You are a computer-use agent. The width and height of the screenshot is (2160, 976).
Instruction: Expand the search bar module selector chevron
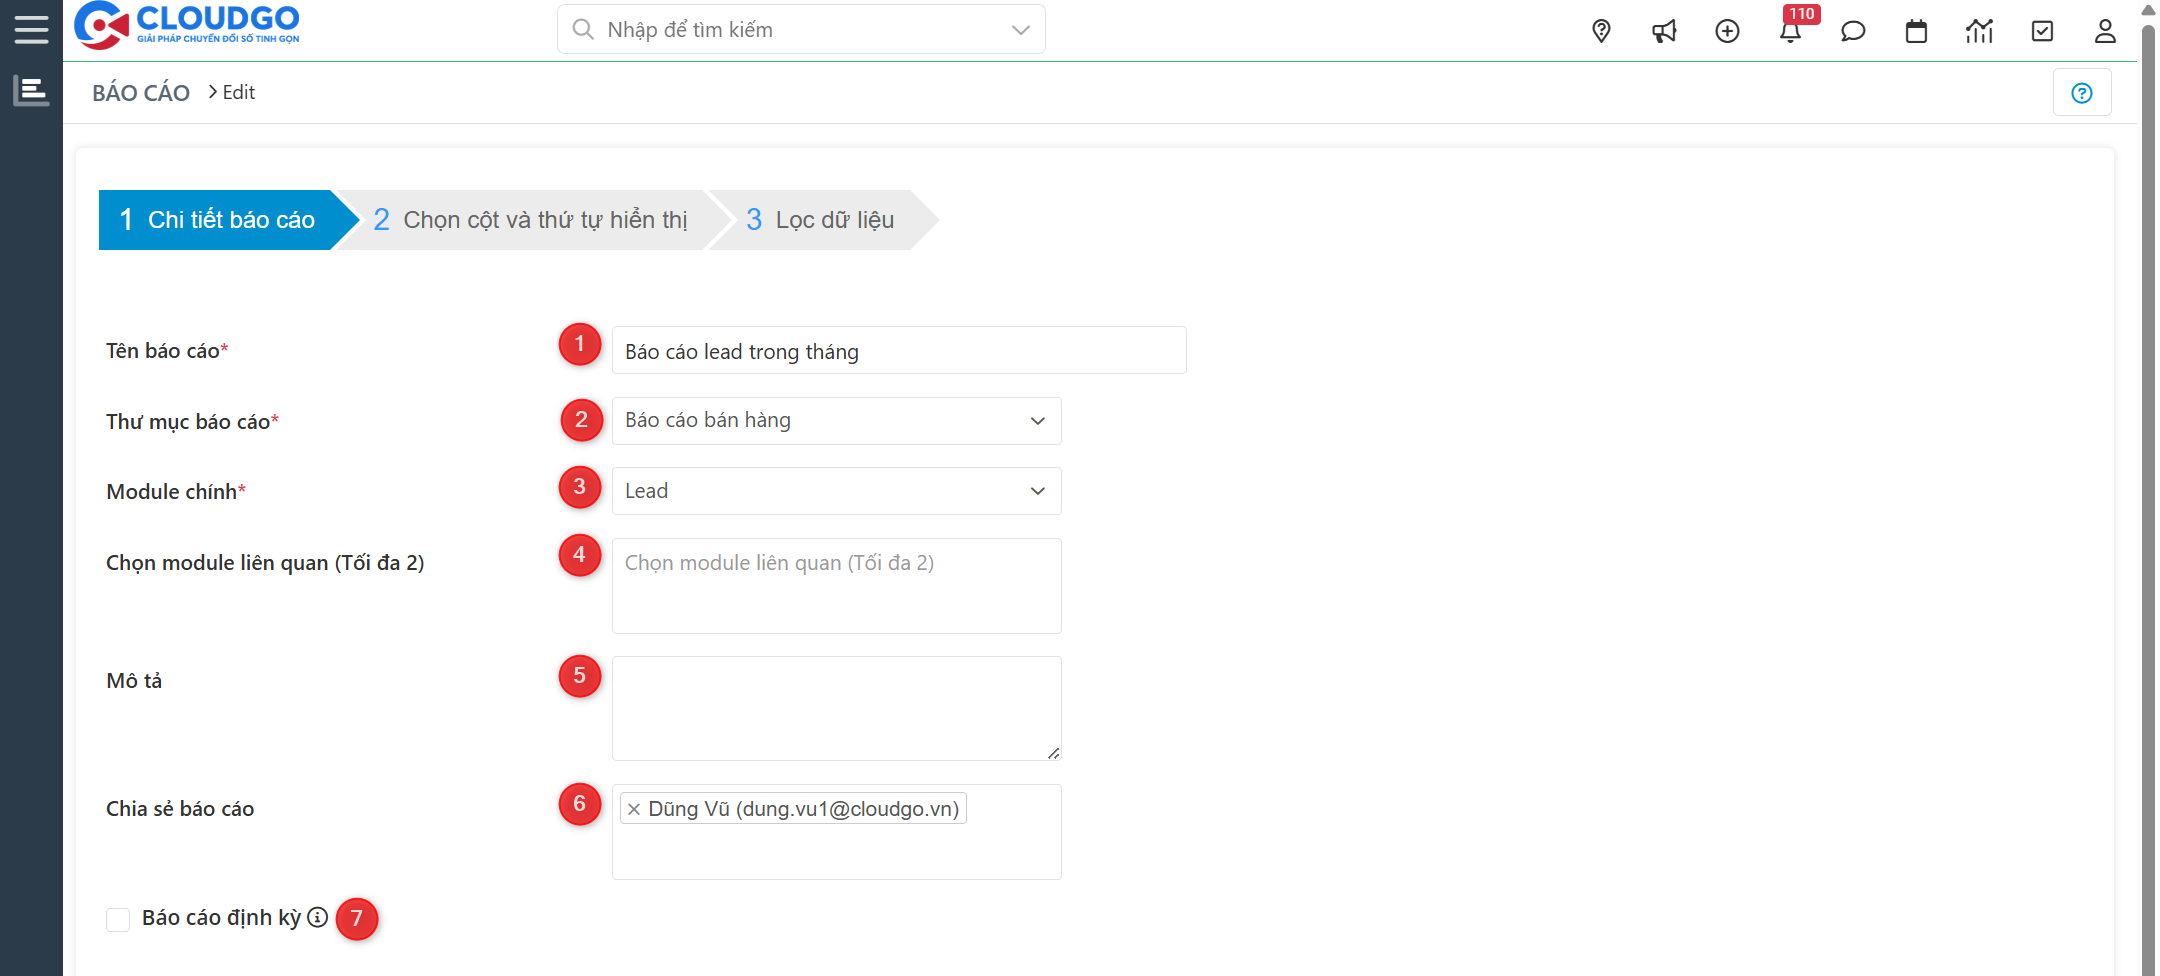(1019, 29)
